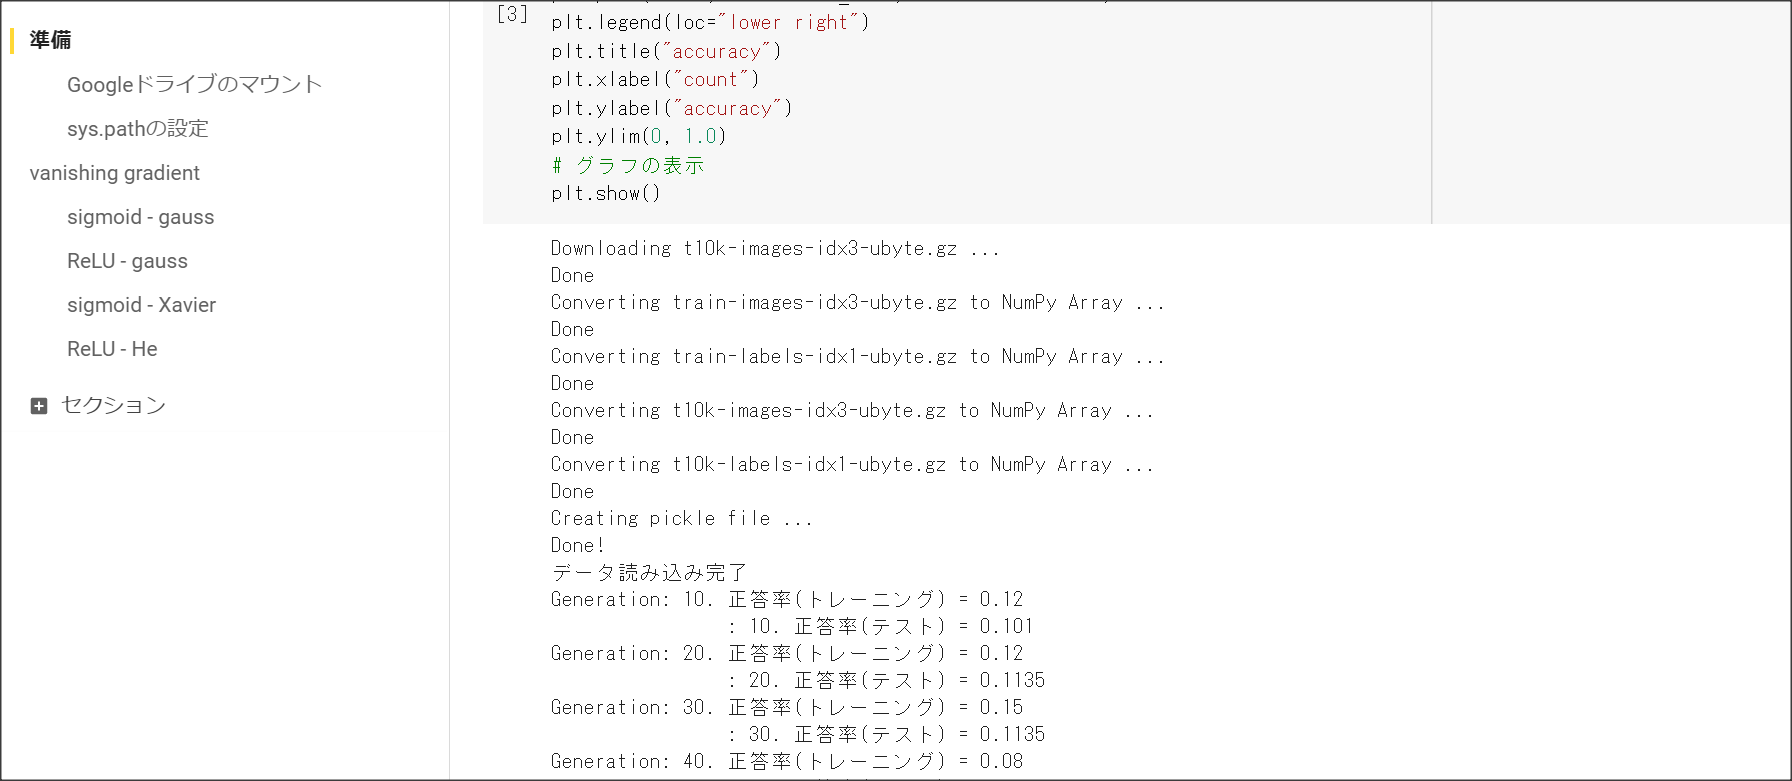This screenshot has height=781, width=1792.
Task: Click the plus icon to add section
Action: tap(39, 406)
